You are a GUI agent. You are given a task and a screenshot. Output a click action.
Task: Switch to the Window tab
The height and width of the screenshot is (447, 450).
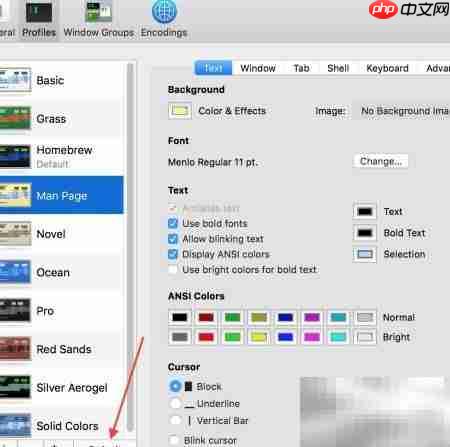point(258,68)
